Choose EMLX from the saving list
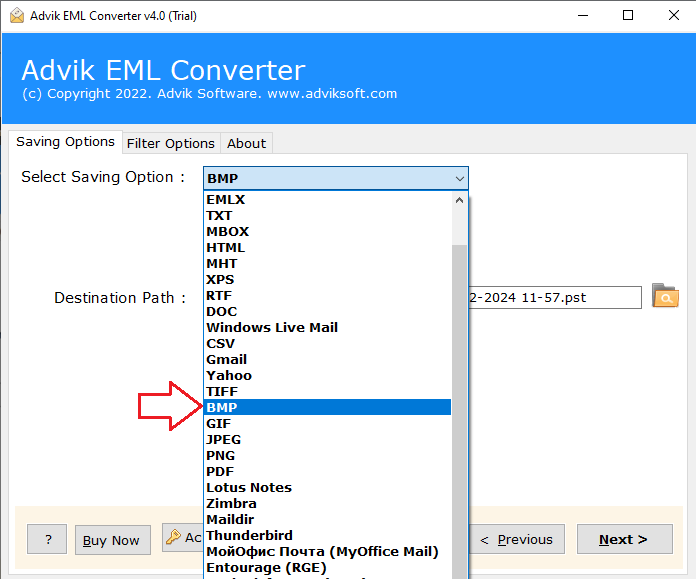 327,199
